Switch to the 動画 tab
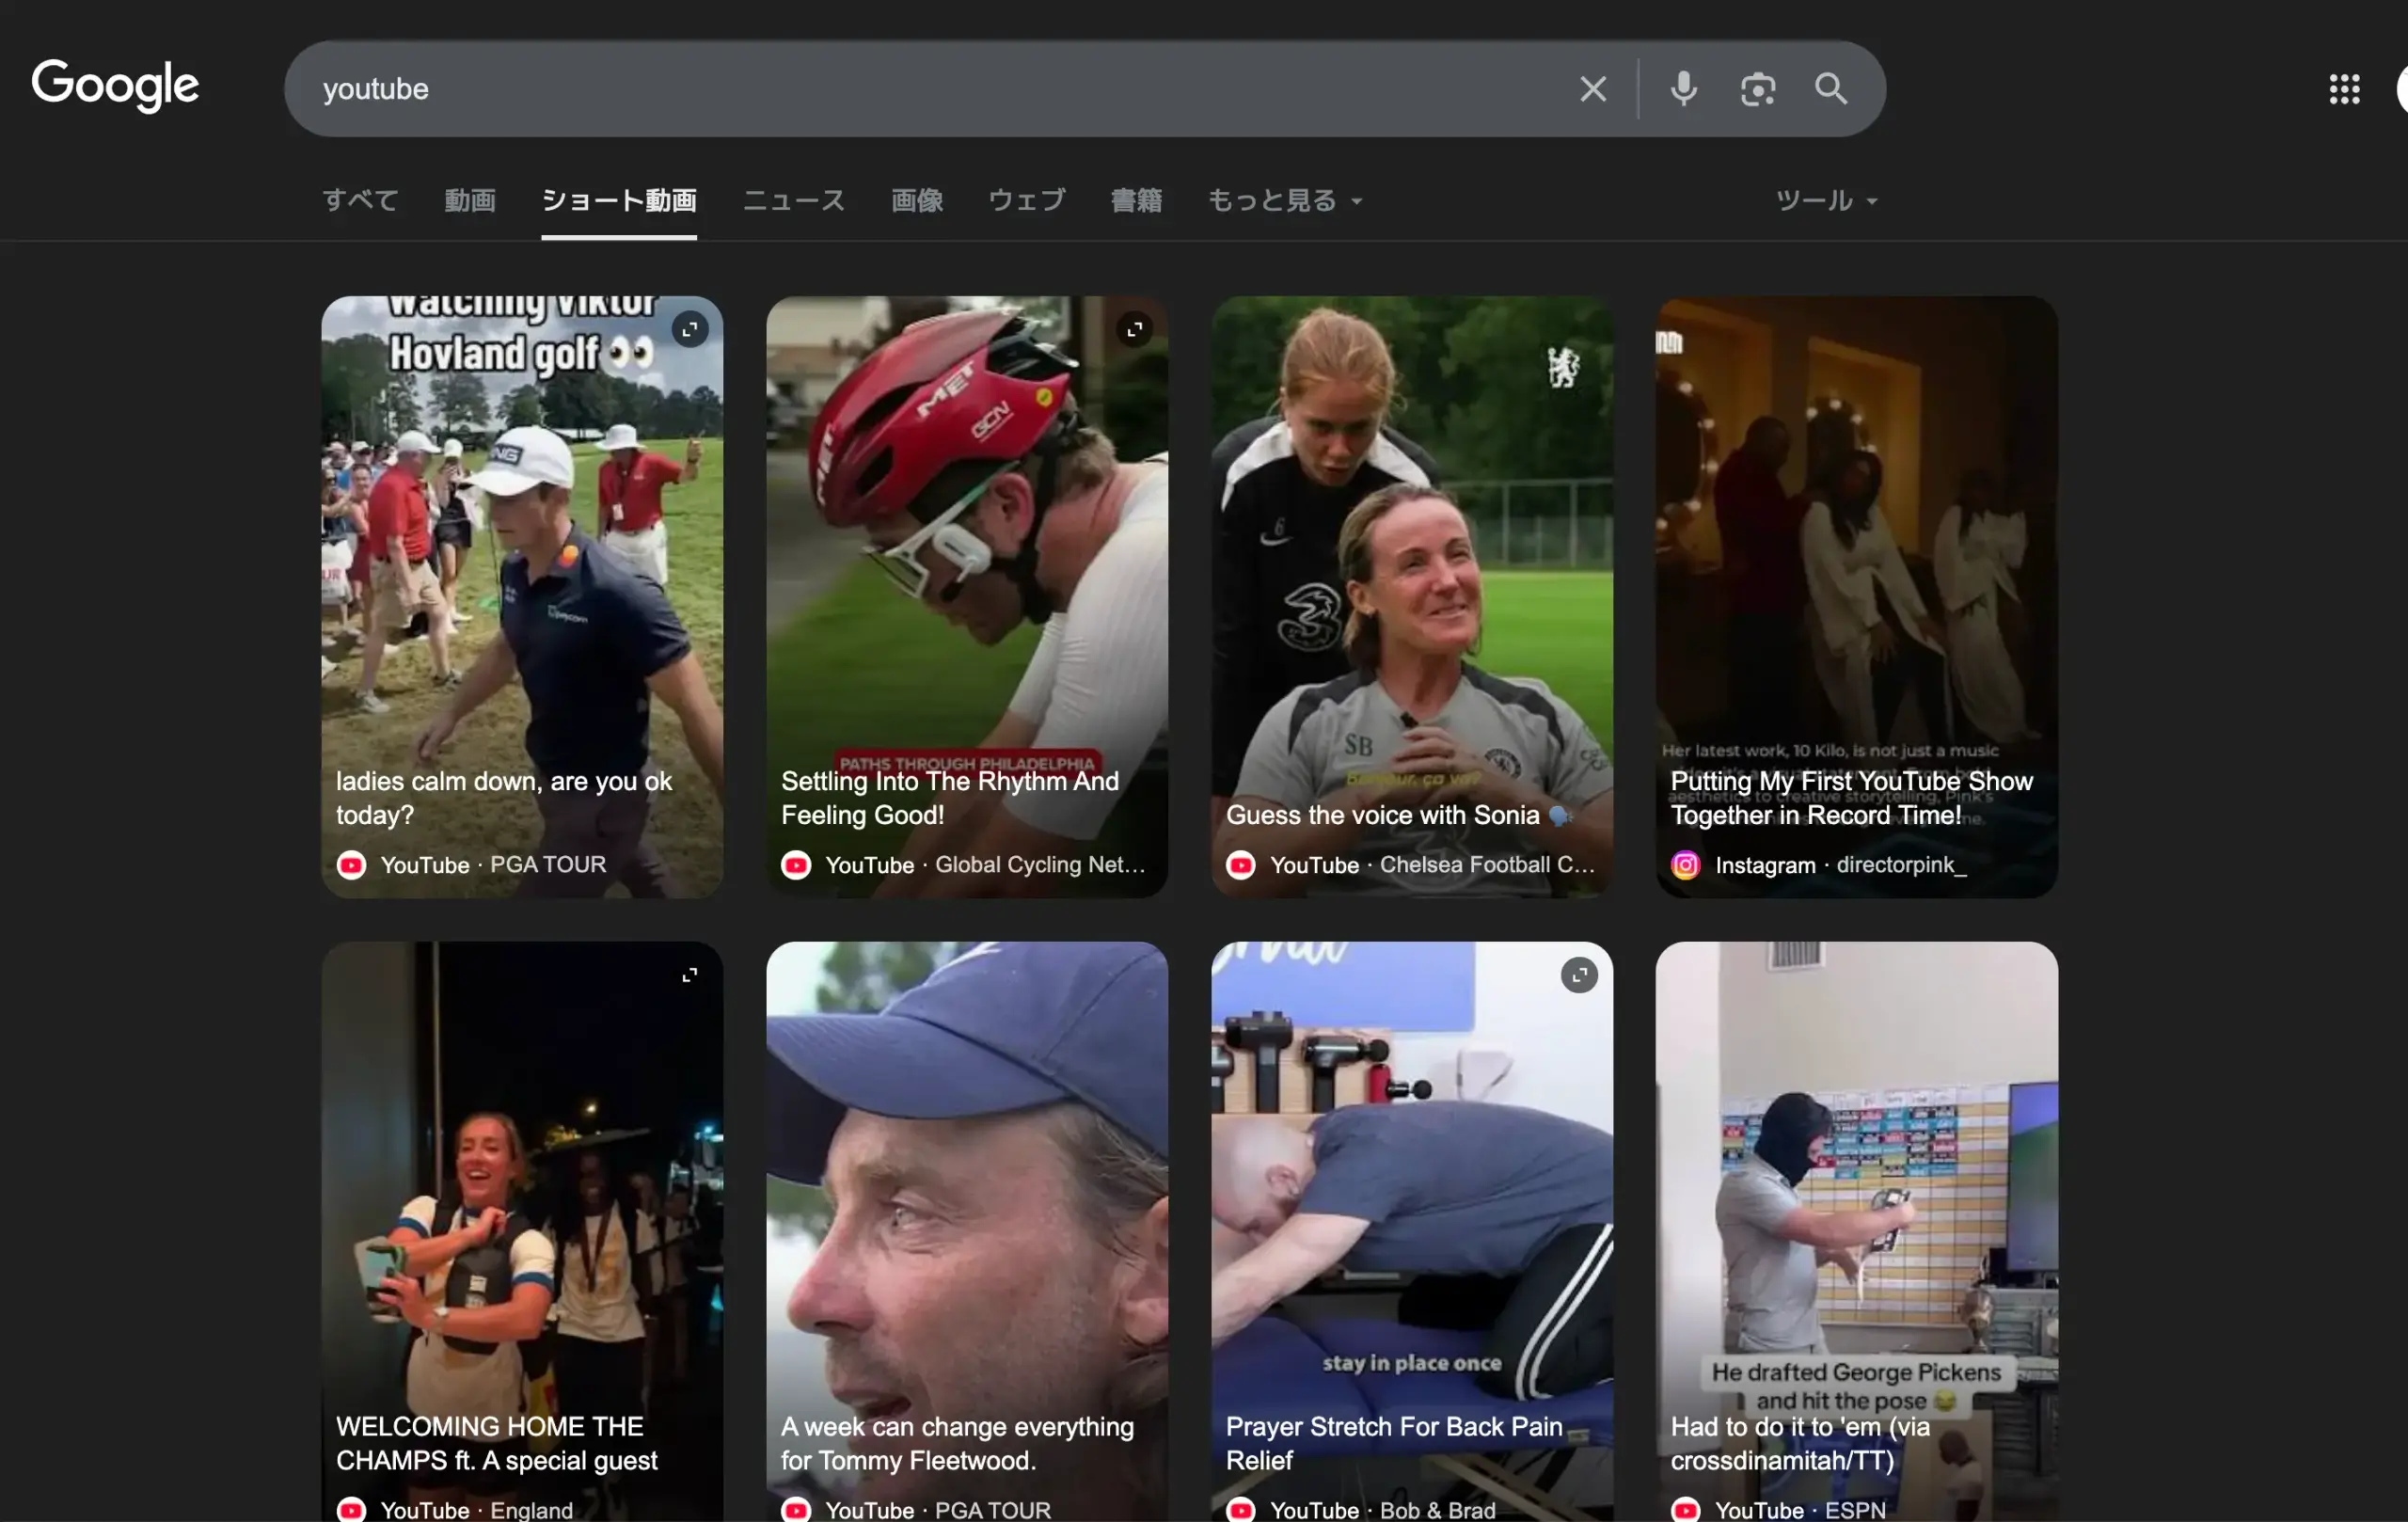The width and height of the screenshot is (2408, 1522). (470, 200)
